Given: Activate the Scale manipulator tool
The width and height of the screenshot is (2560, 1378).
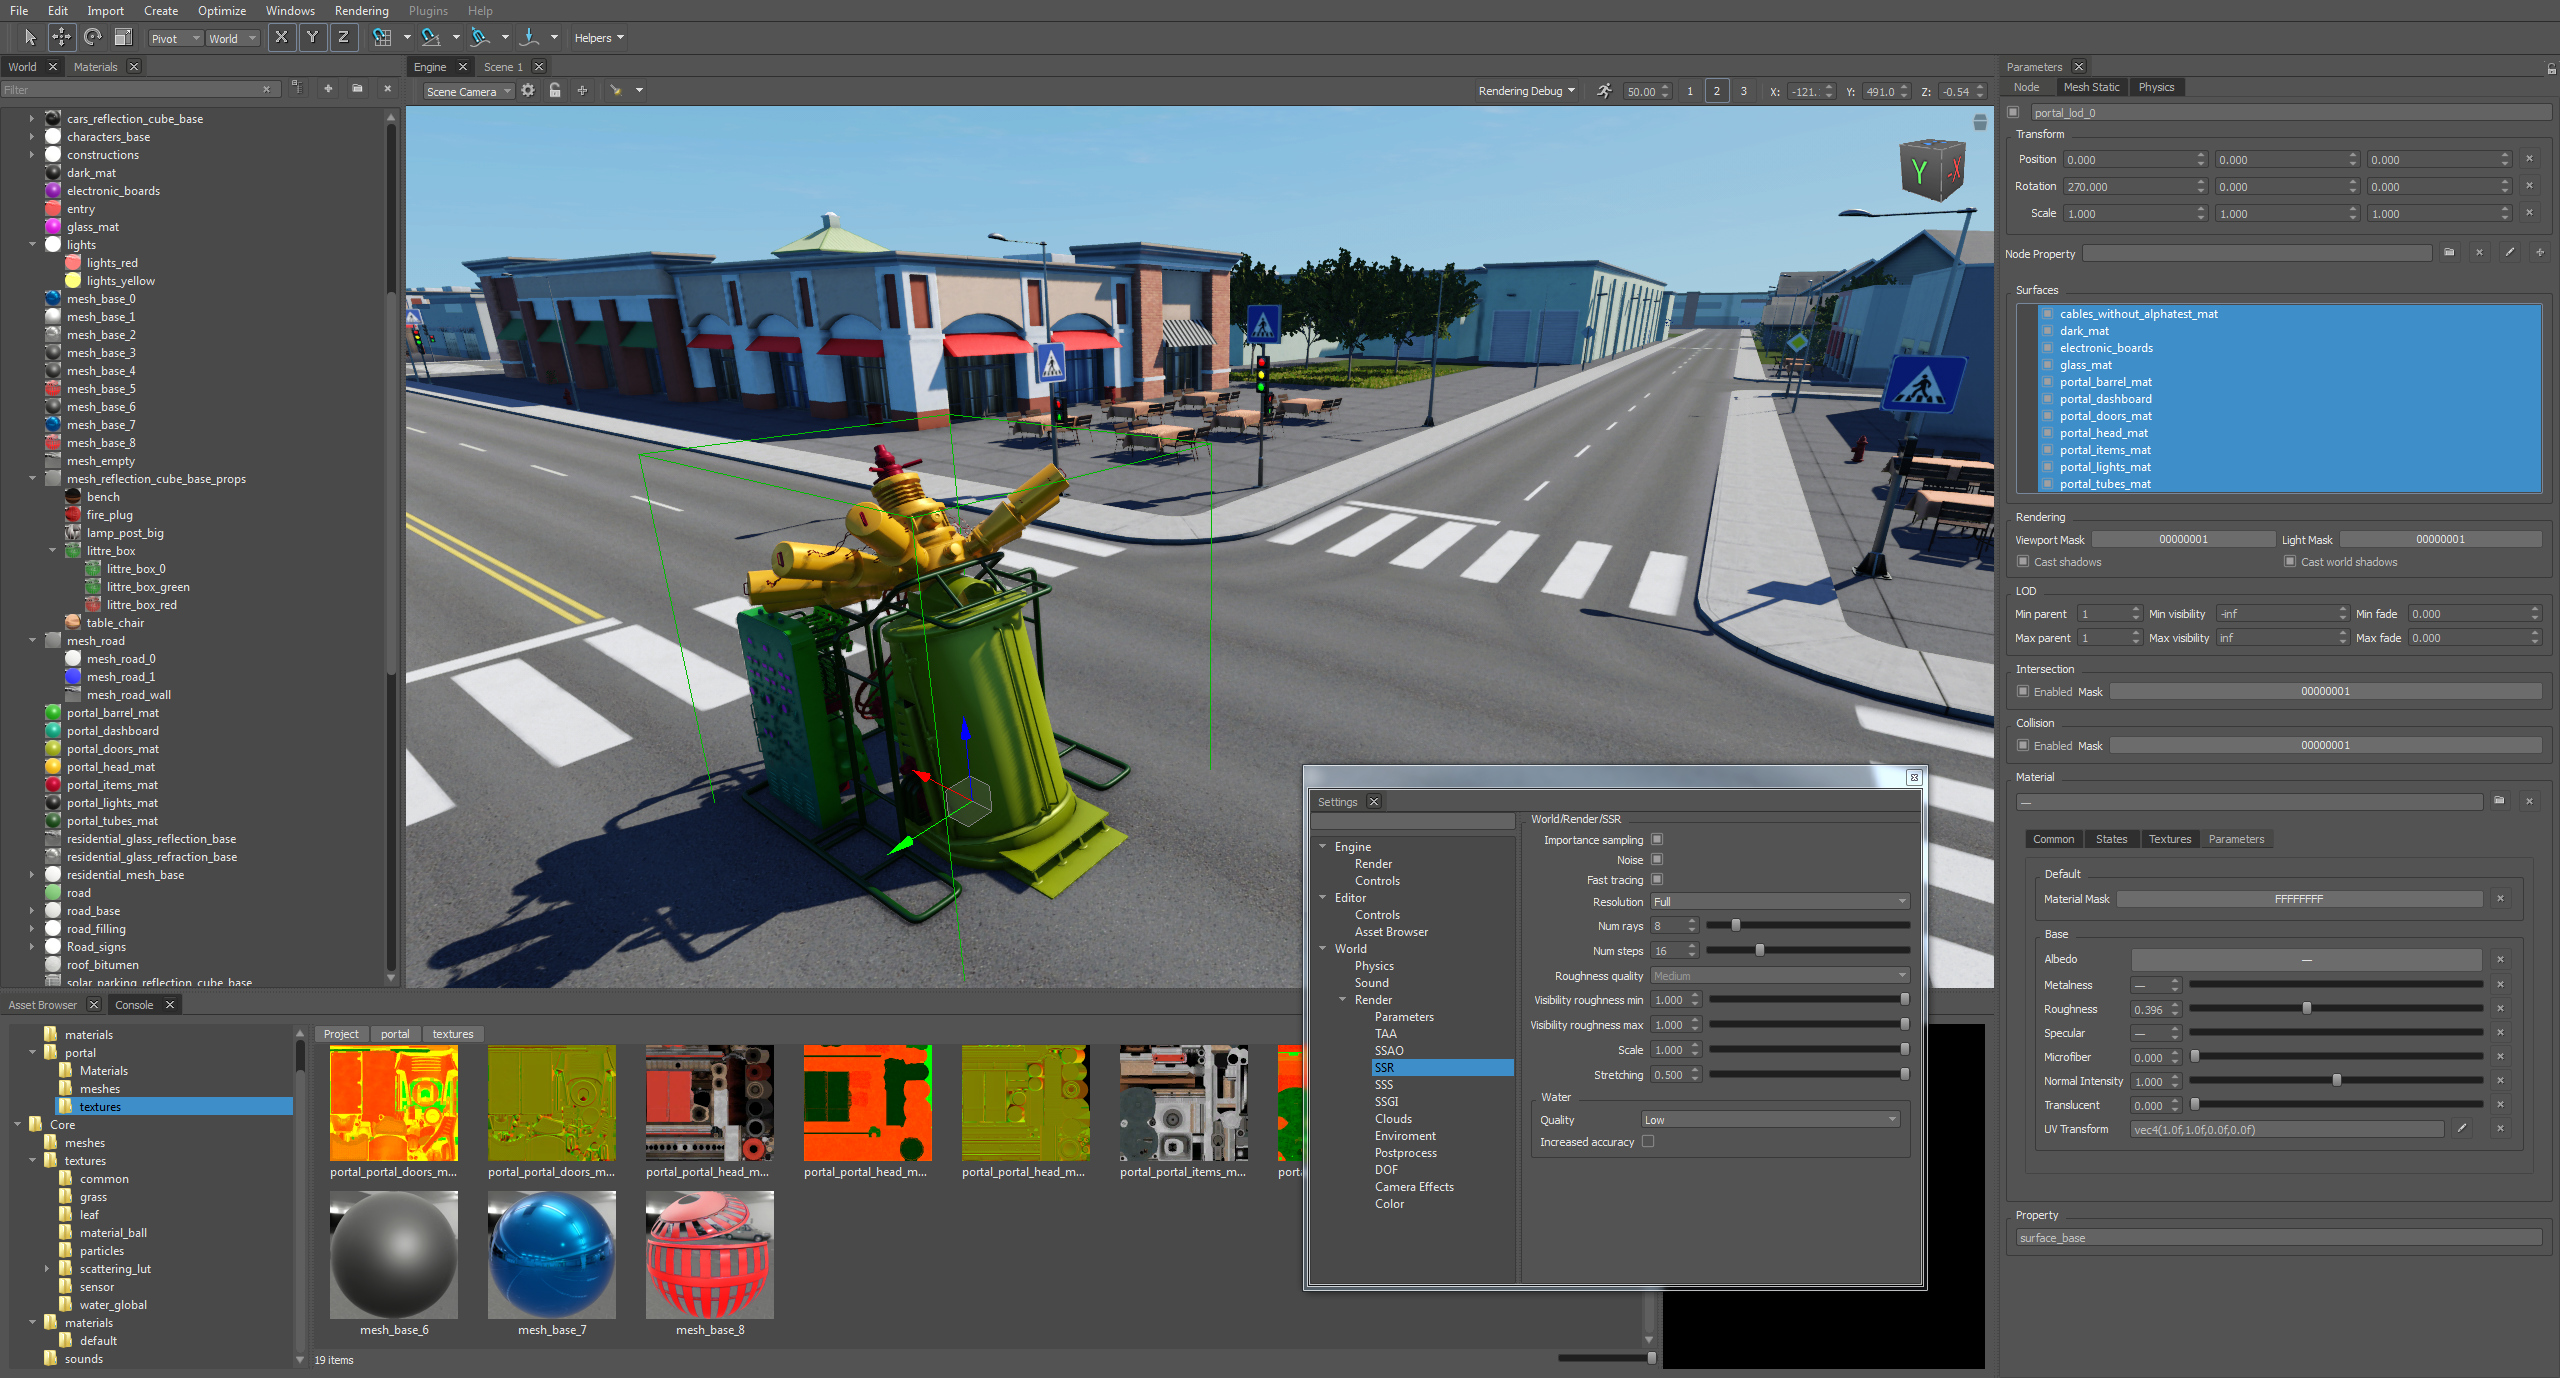Looking at the screenshot, I should [x=123, y=37].
